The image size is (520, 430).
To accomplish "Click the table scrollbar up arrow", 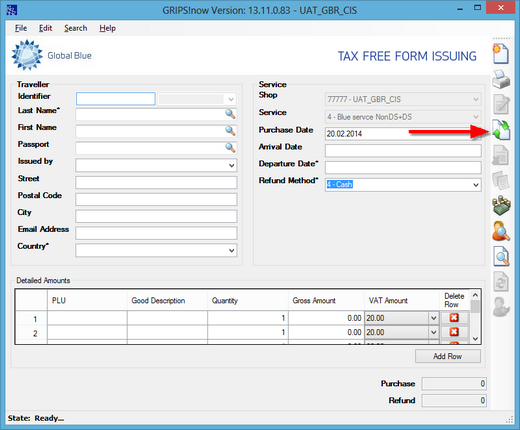I will click(x=475, y=295).
